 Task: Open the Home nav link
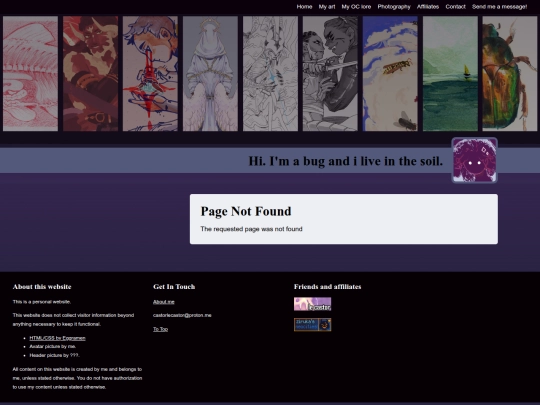click(304, 7)
